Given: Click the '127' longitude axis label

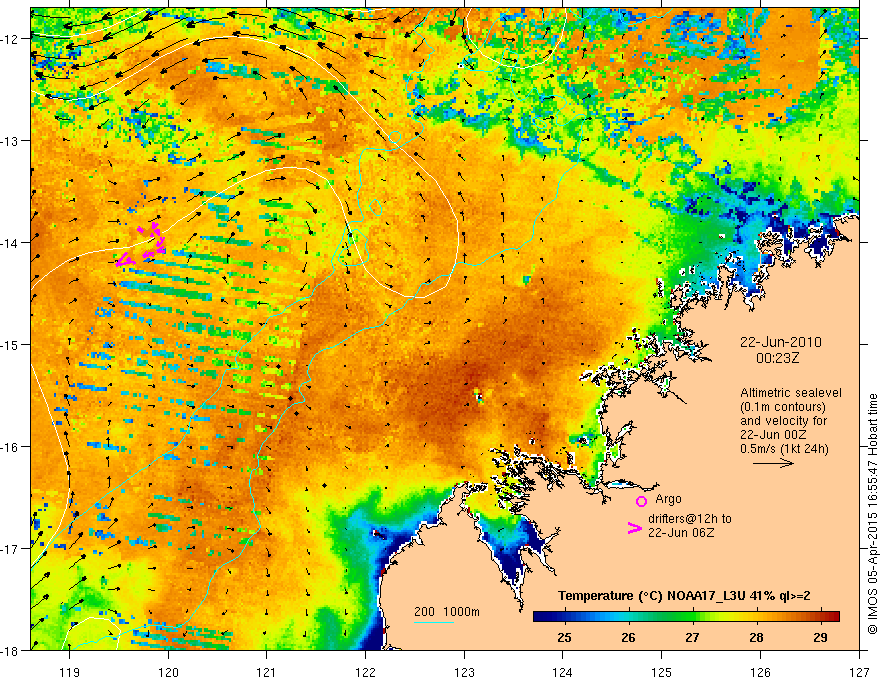Looking at the screenshot, I should [x=859, y=672].
